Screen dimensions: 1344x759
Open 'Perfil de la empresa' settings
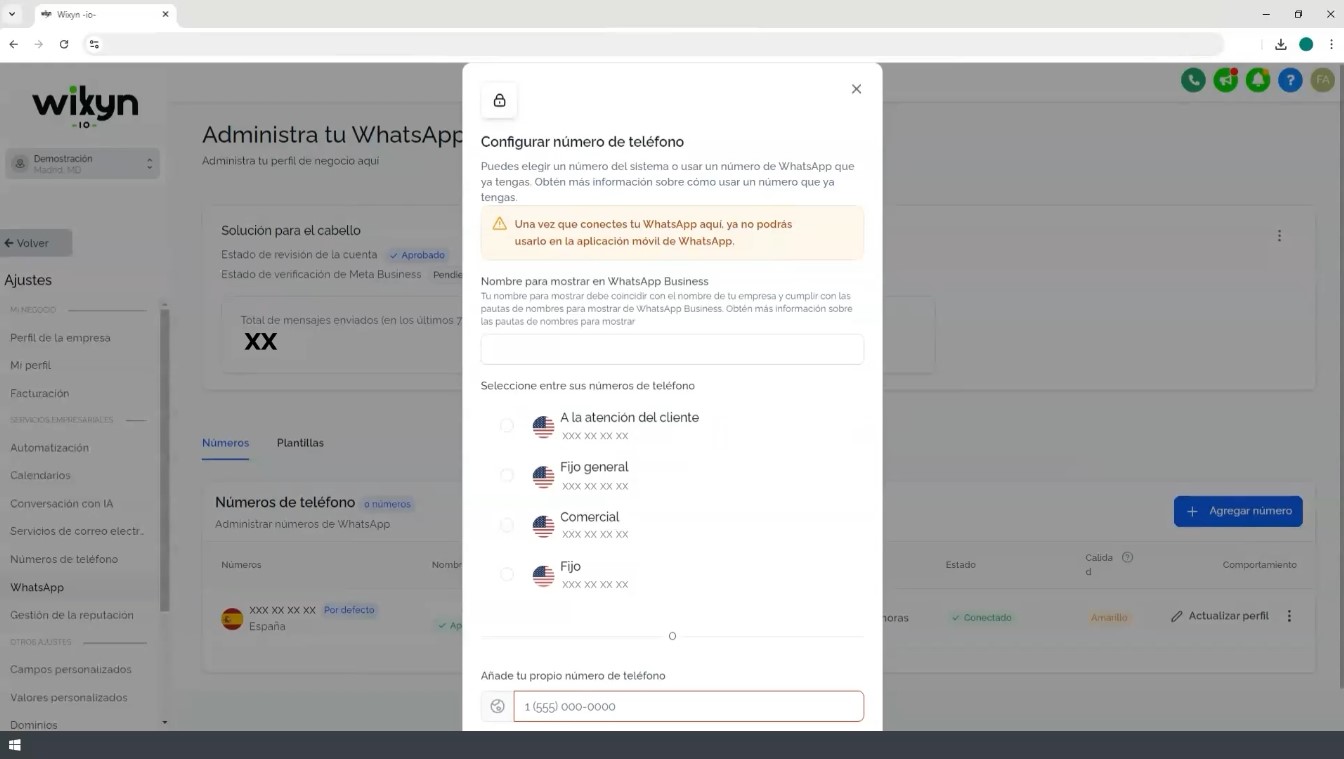(60, 338)
